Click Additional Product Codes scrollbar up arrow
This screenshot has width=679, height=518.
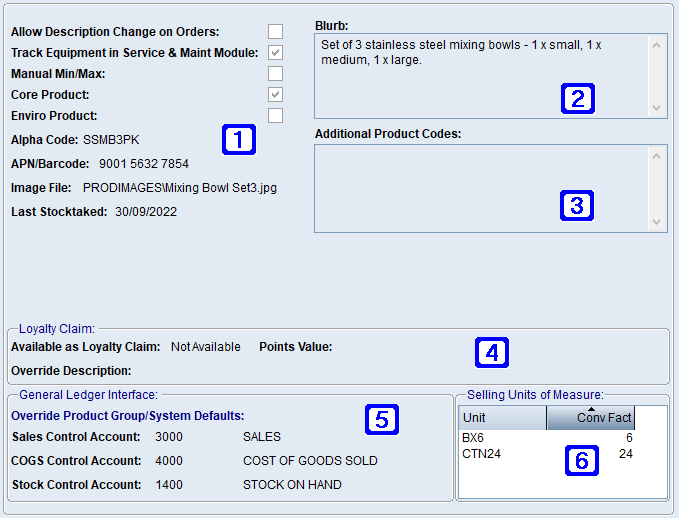pos(656,157)
